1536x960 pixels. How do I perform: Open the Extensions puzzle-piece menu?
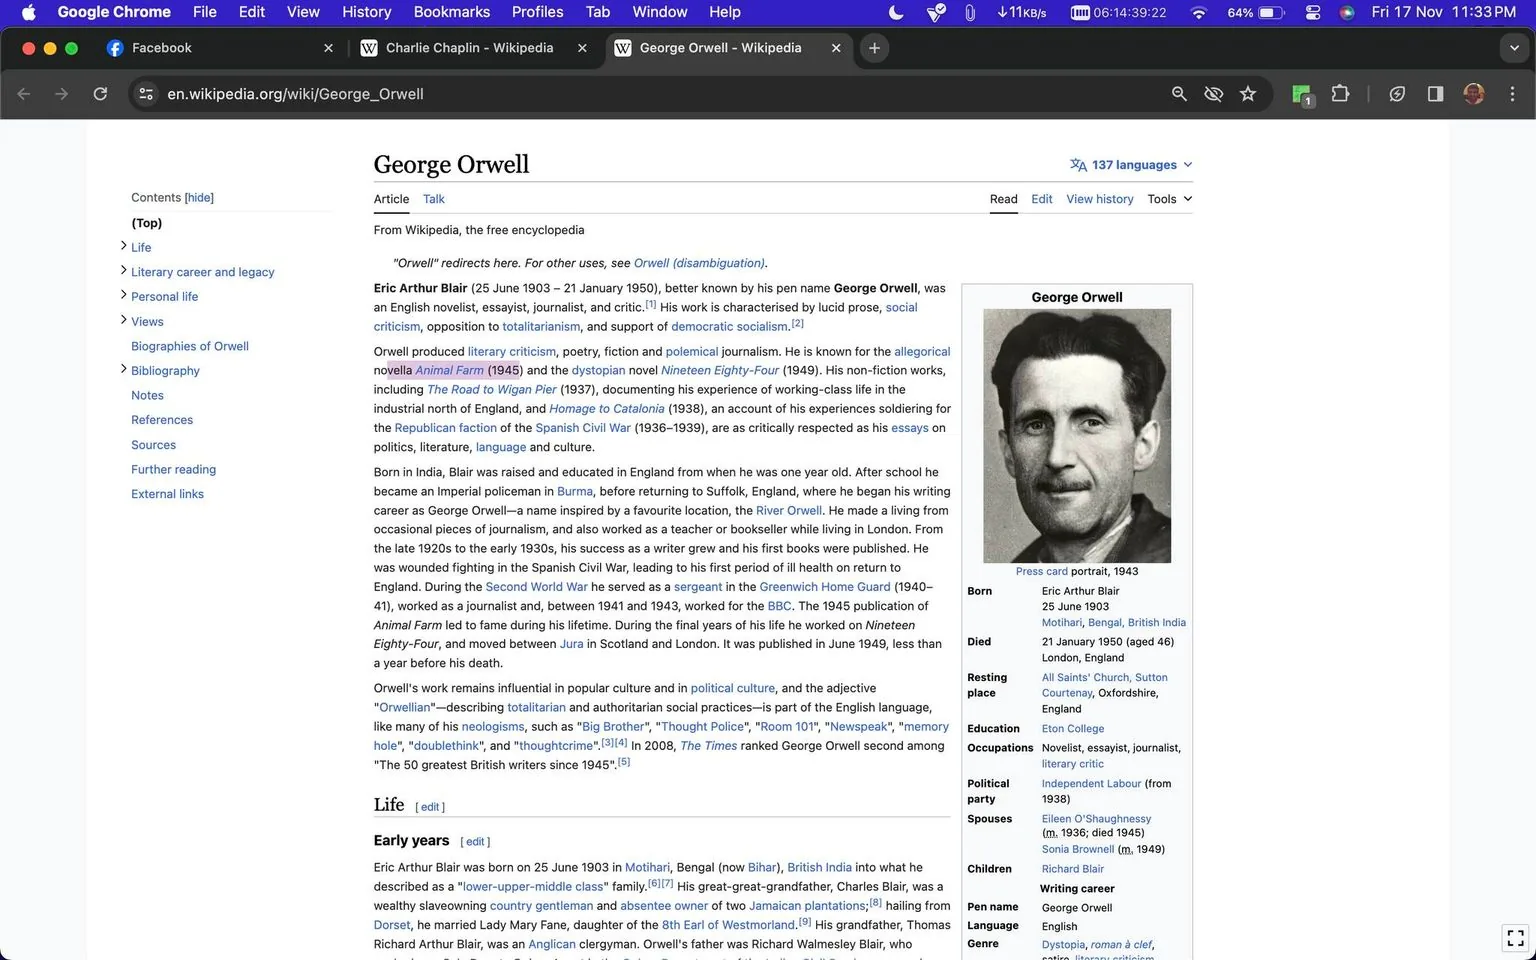pyautogui.click(x=1340, y=93)
